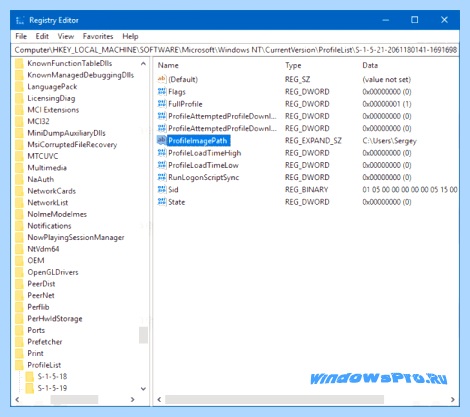This screenshot has width=470, height=417.
Task: Sort values by the Data column header
Action: point(370,65)
